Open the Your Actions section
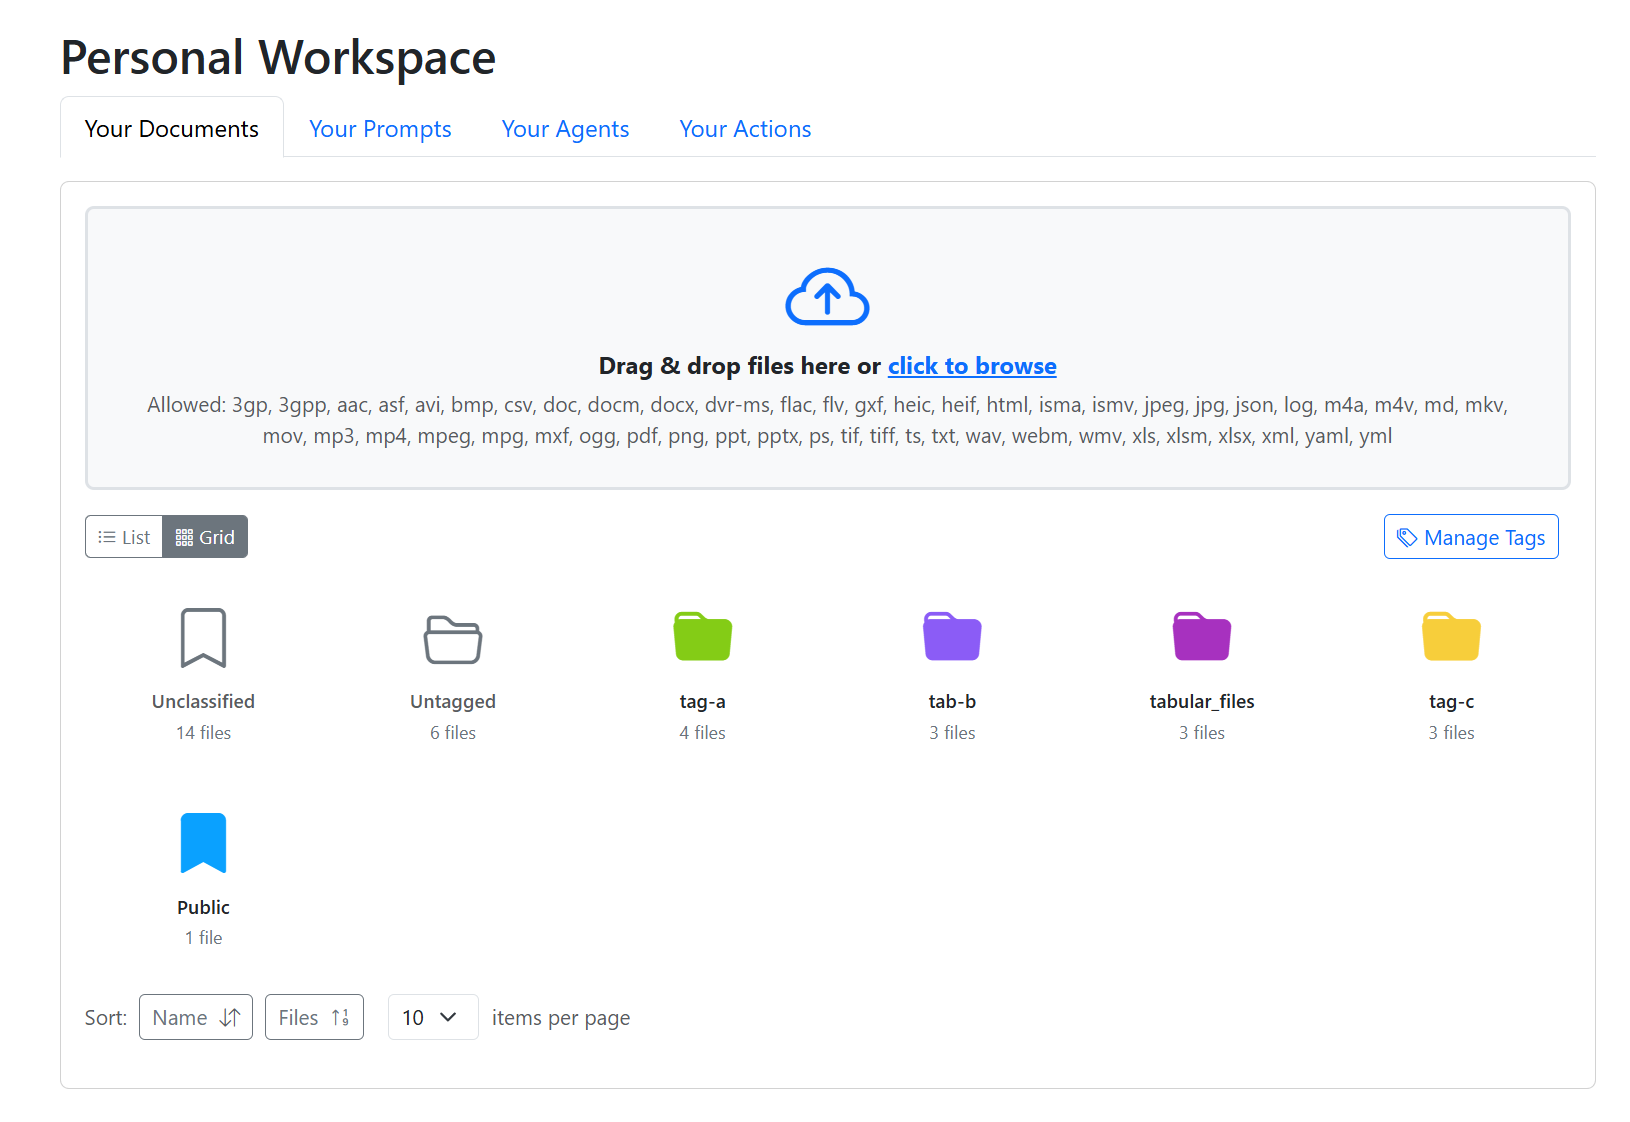1630x1122 pixels. pyautogui.click(x=745, y=129)
